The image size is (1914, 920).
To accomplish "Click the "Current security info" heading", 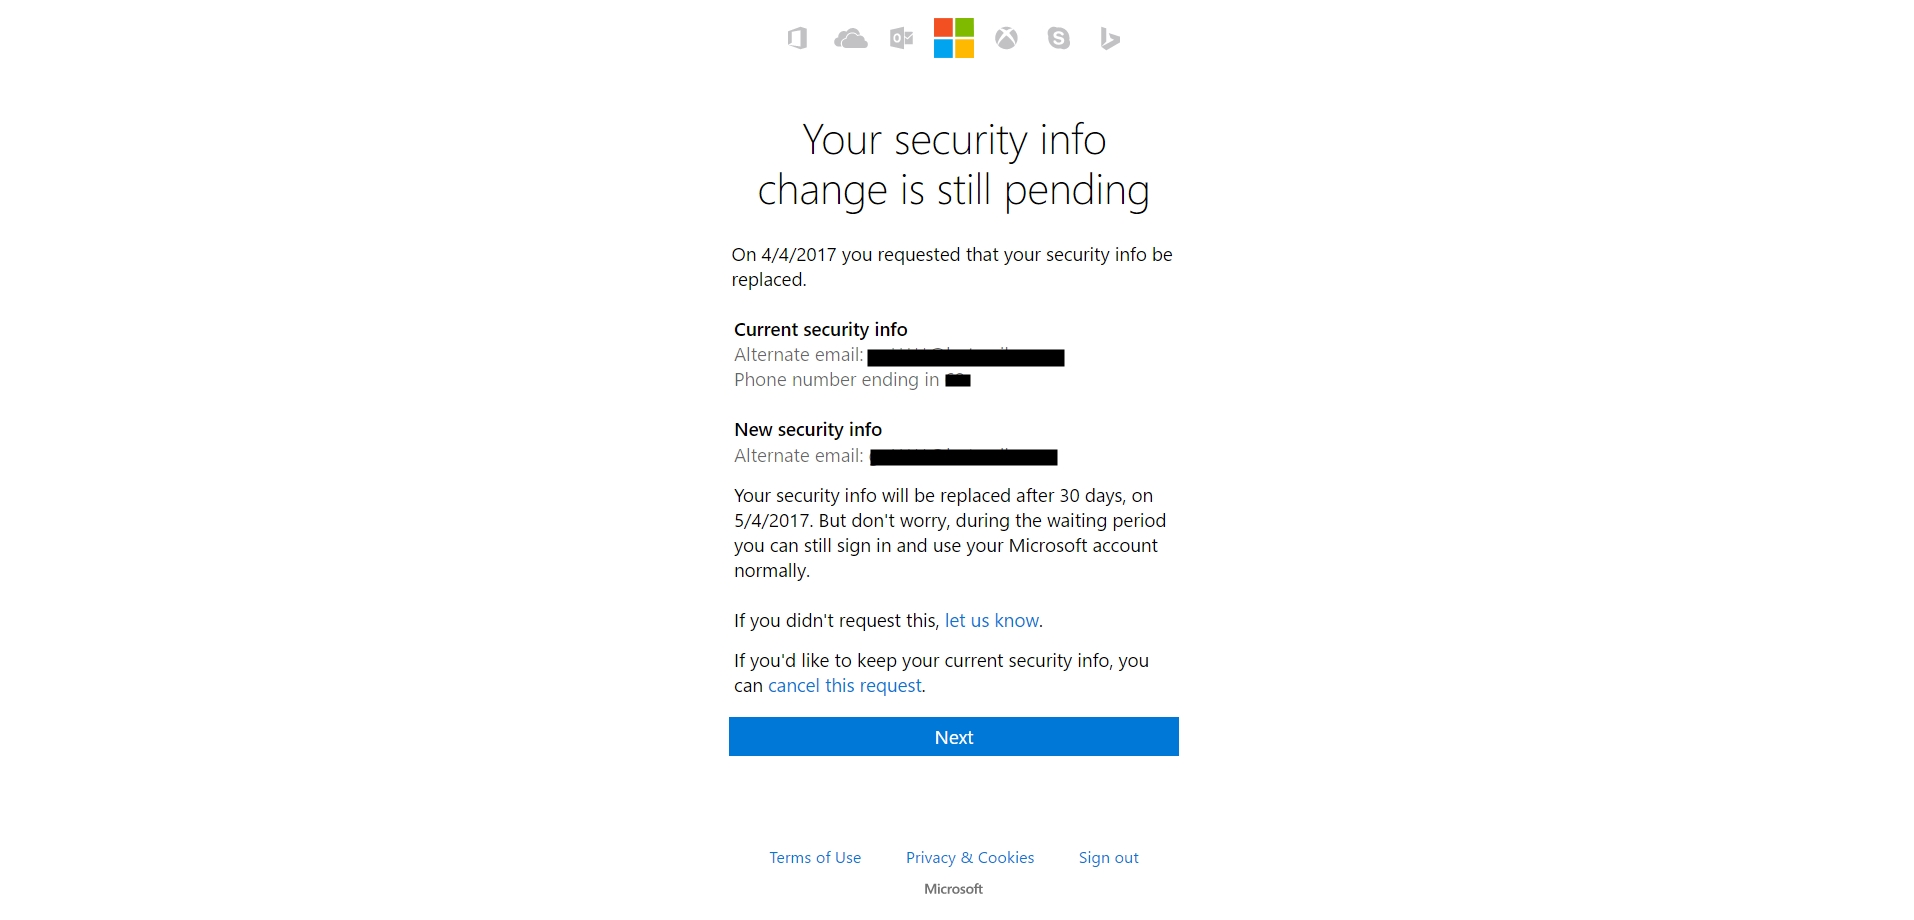I will click(821, 330).
